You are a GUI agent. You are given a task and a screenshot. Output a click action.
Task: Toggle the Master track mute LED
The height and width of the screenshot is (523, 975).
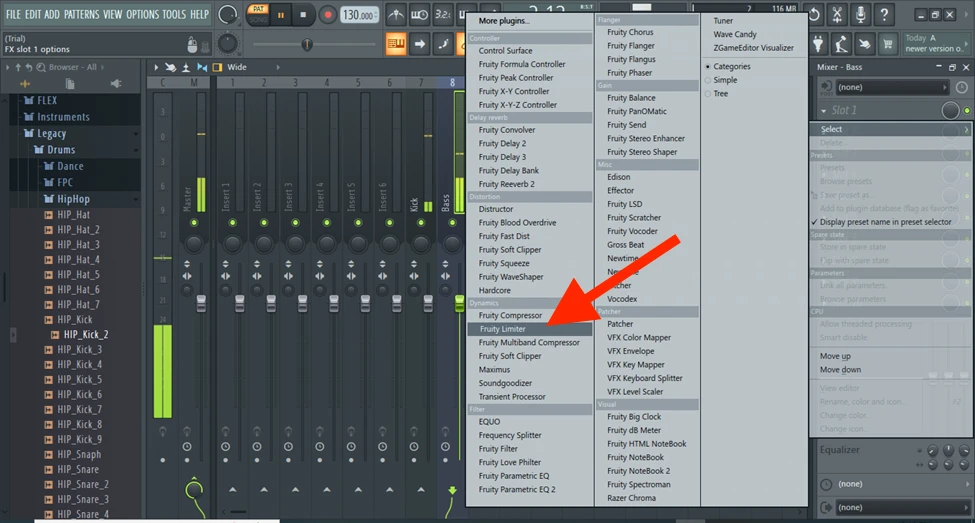(x=194, y=222)
